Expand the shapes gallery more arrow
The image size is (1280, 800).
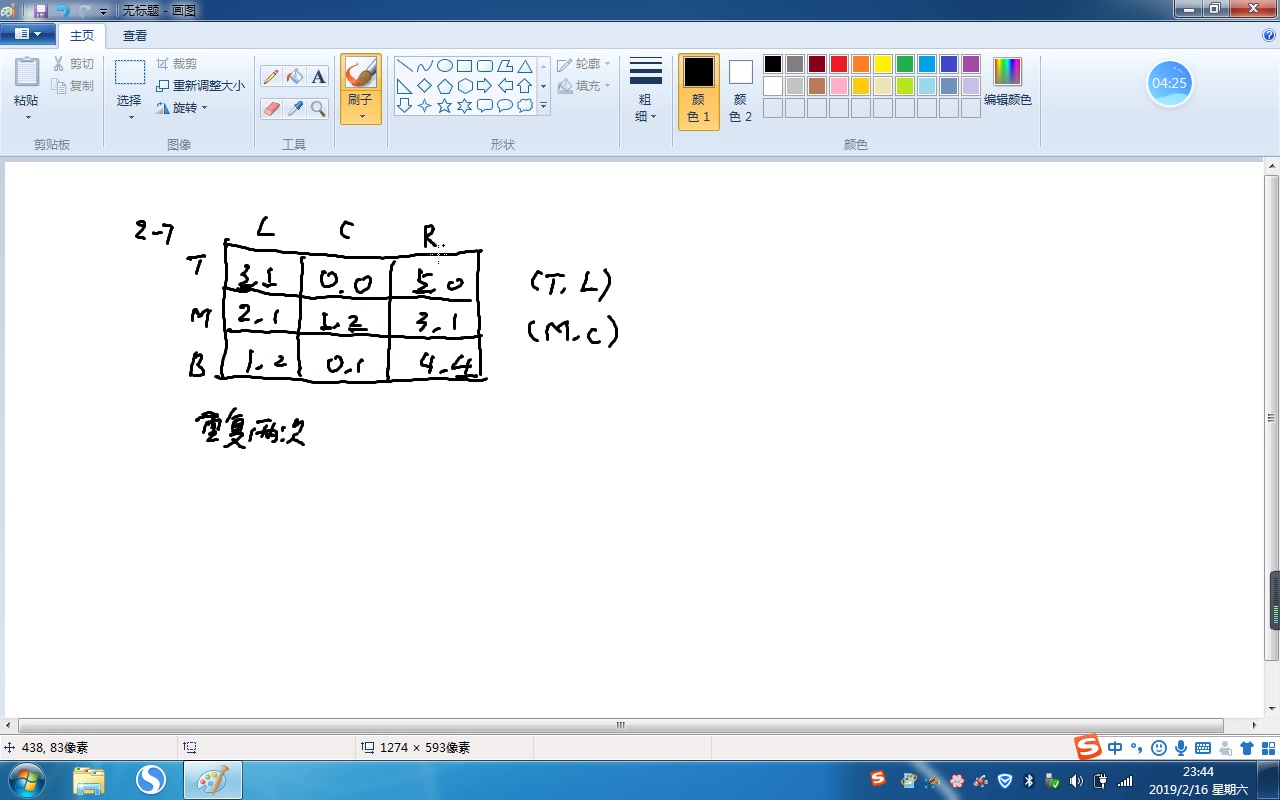coord(544,105)
